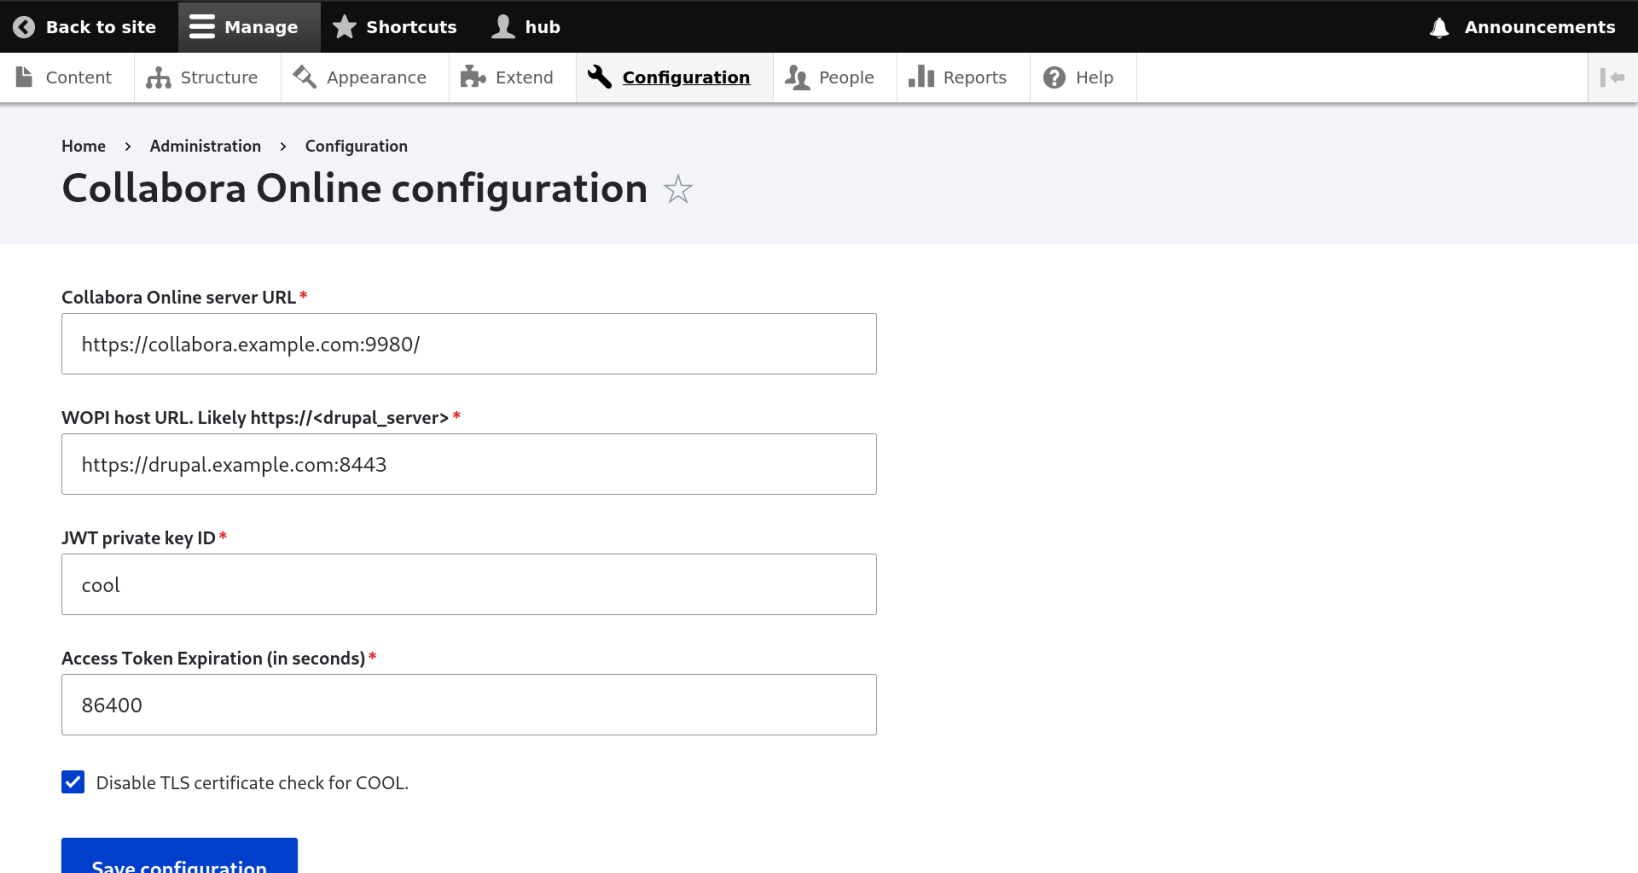This screenshot has width=1638, height=873.
Task: Open the Content admin menu
Action: point(65,78)
